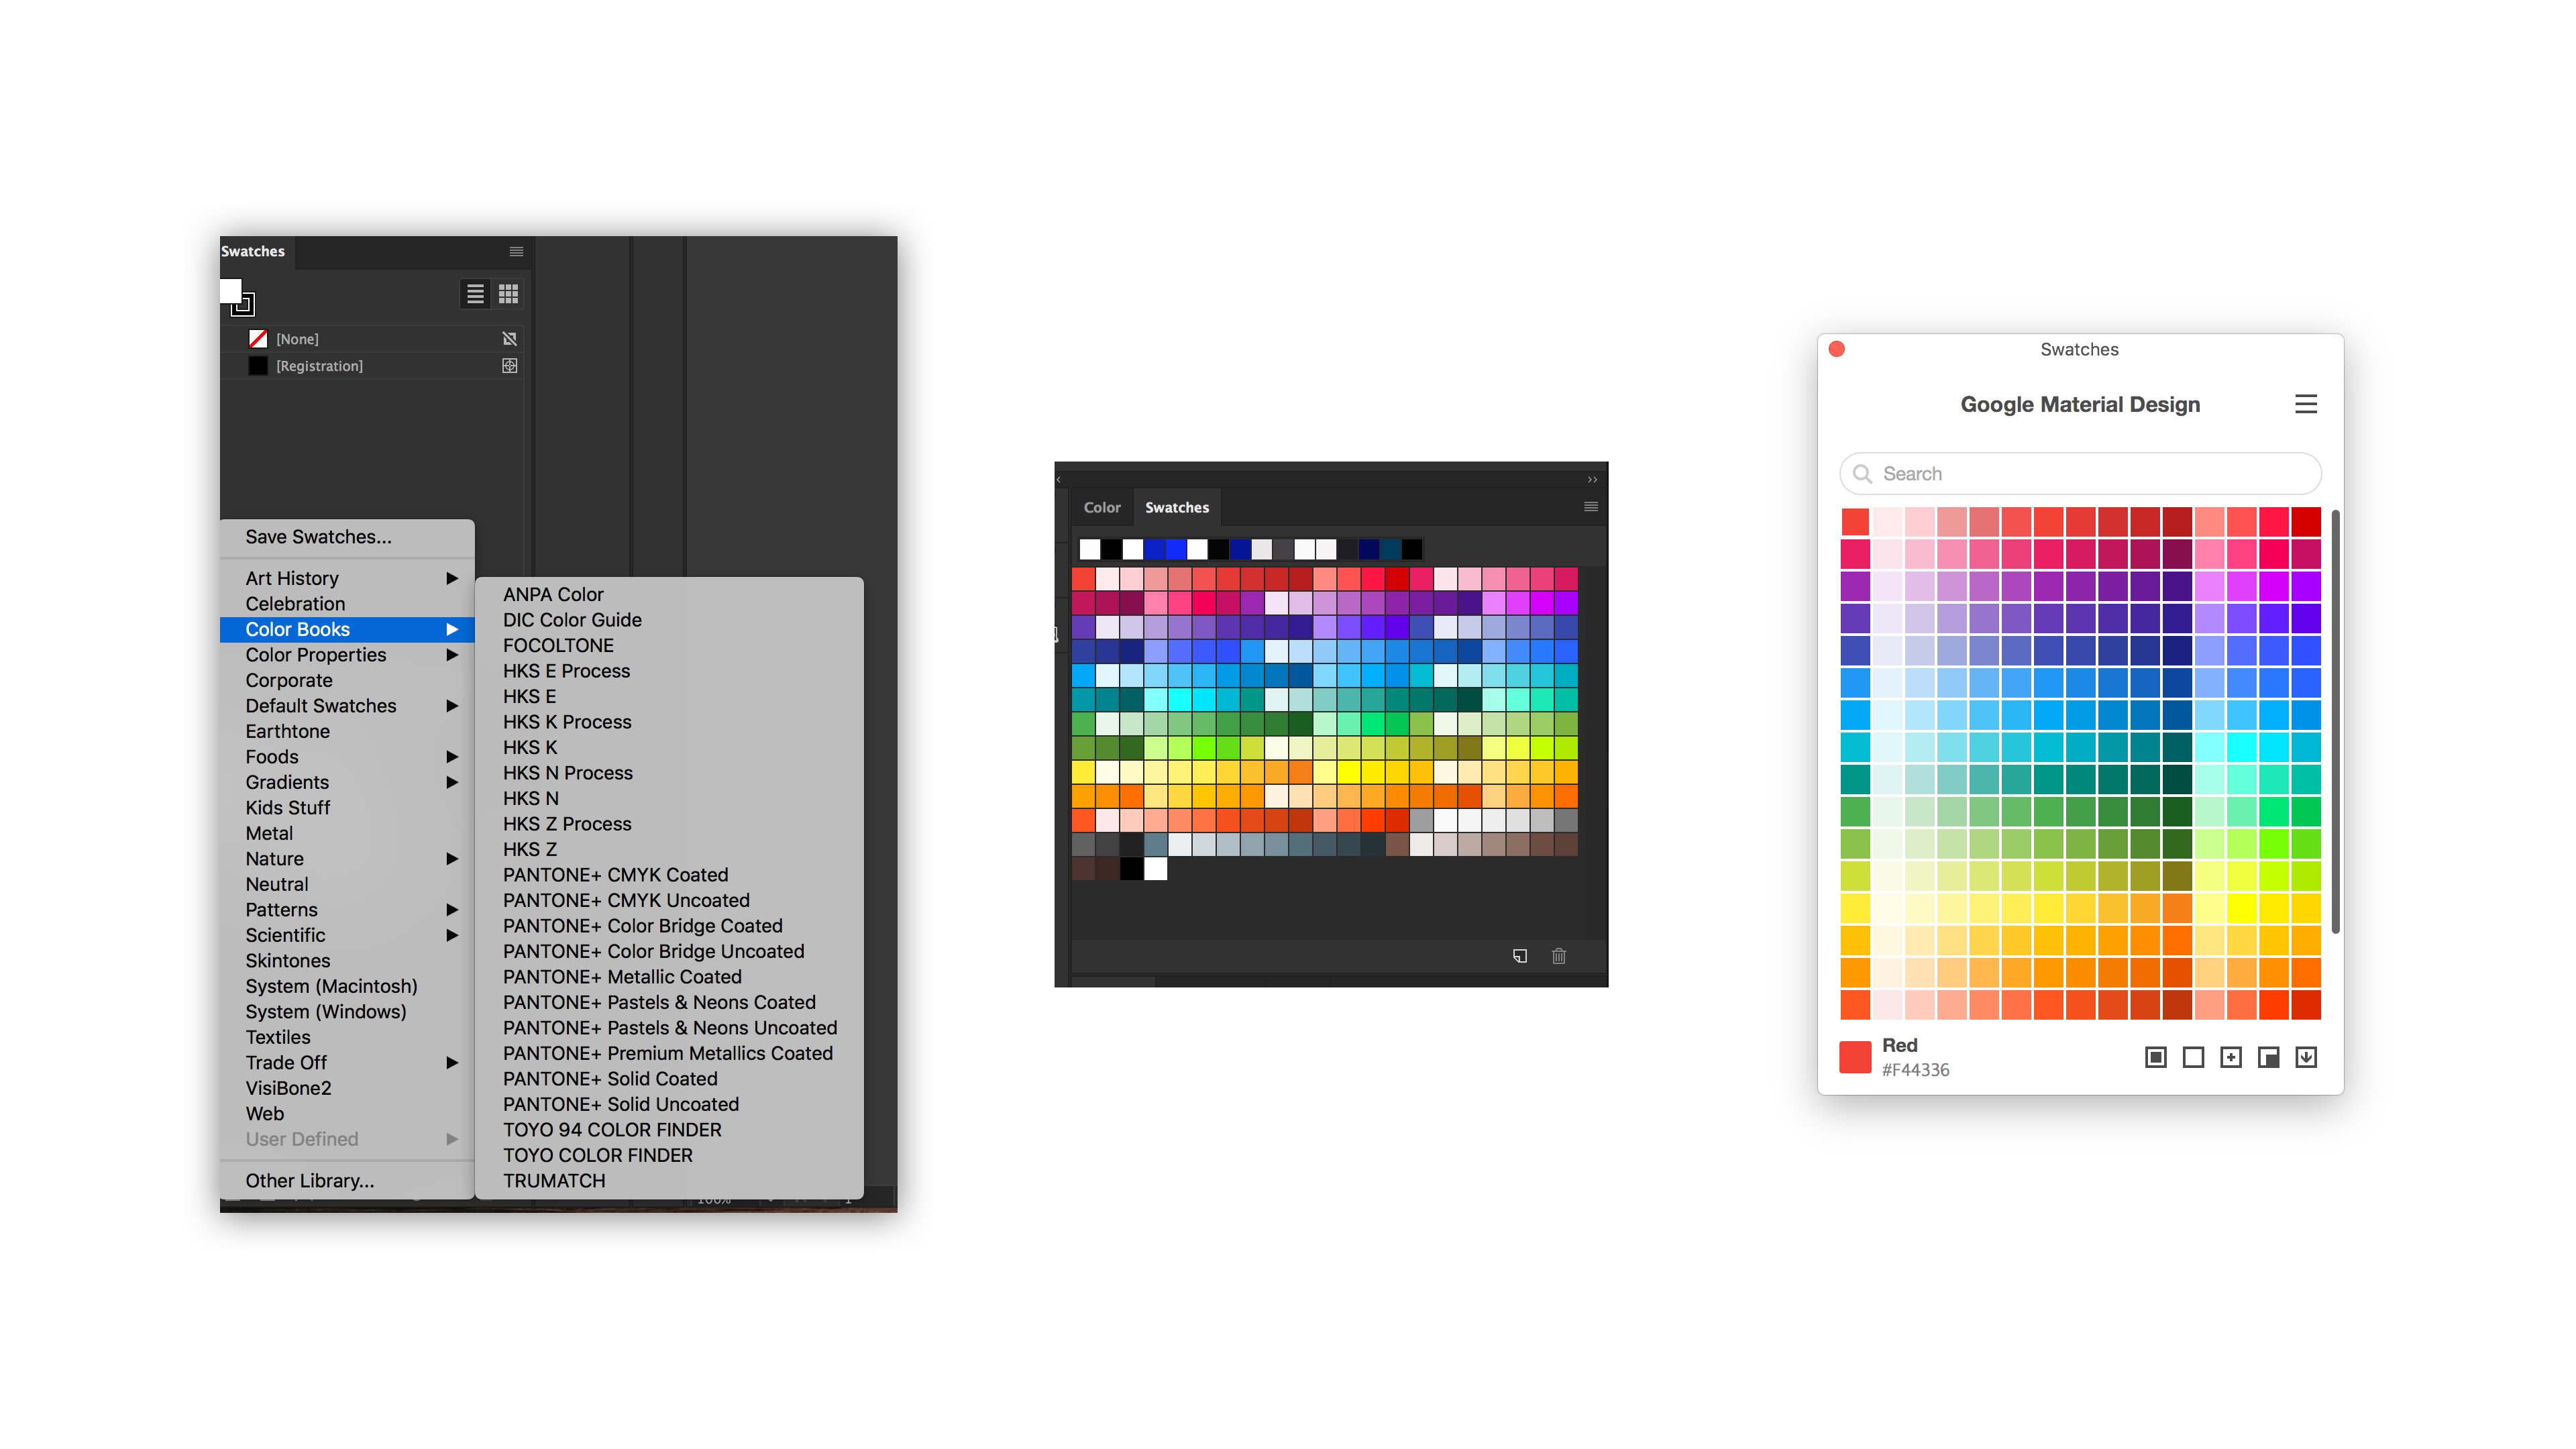Expand the Color Properties submenu arrow

click(x=452, y=655)
